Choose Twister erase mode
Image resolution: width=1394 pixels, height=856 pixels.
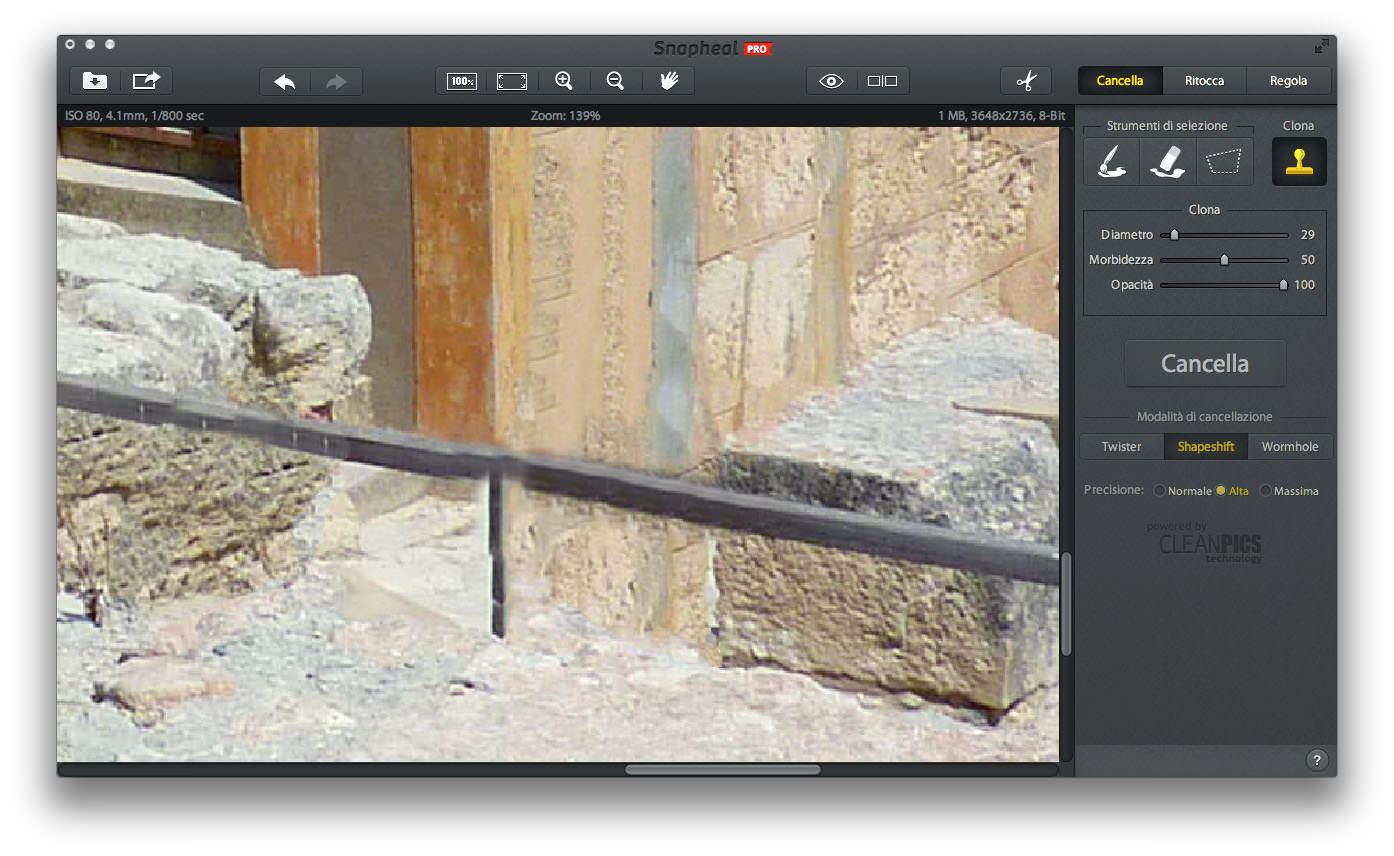(1122, 447)
